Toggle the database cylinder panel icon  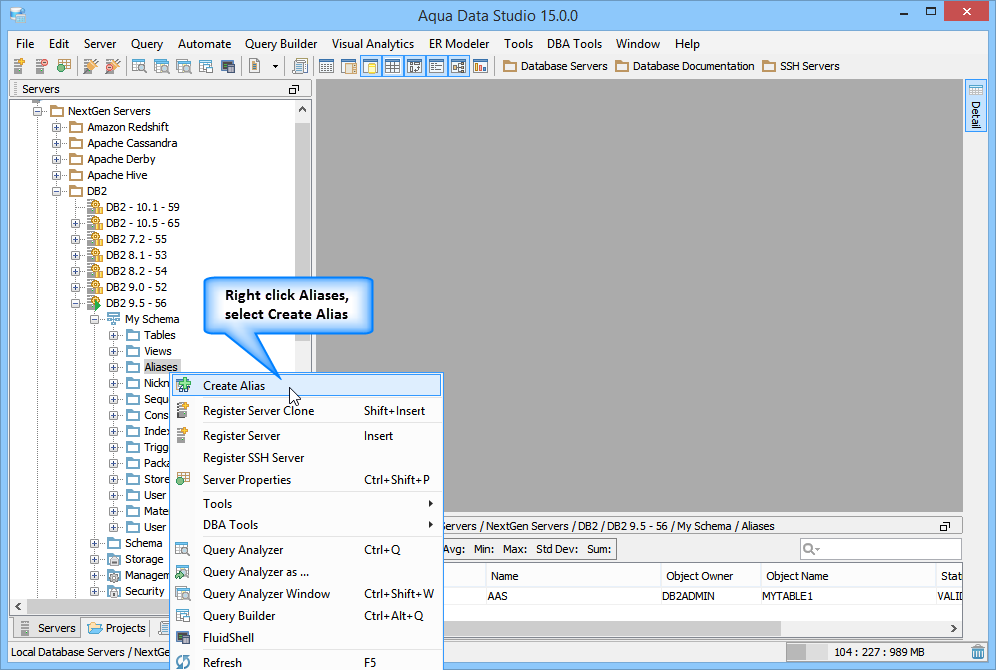click(x=371, y=66)
